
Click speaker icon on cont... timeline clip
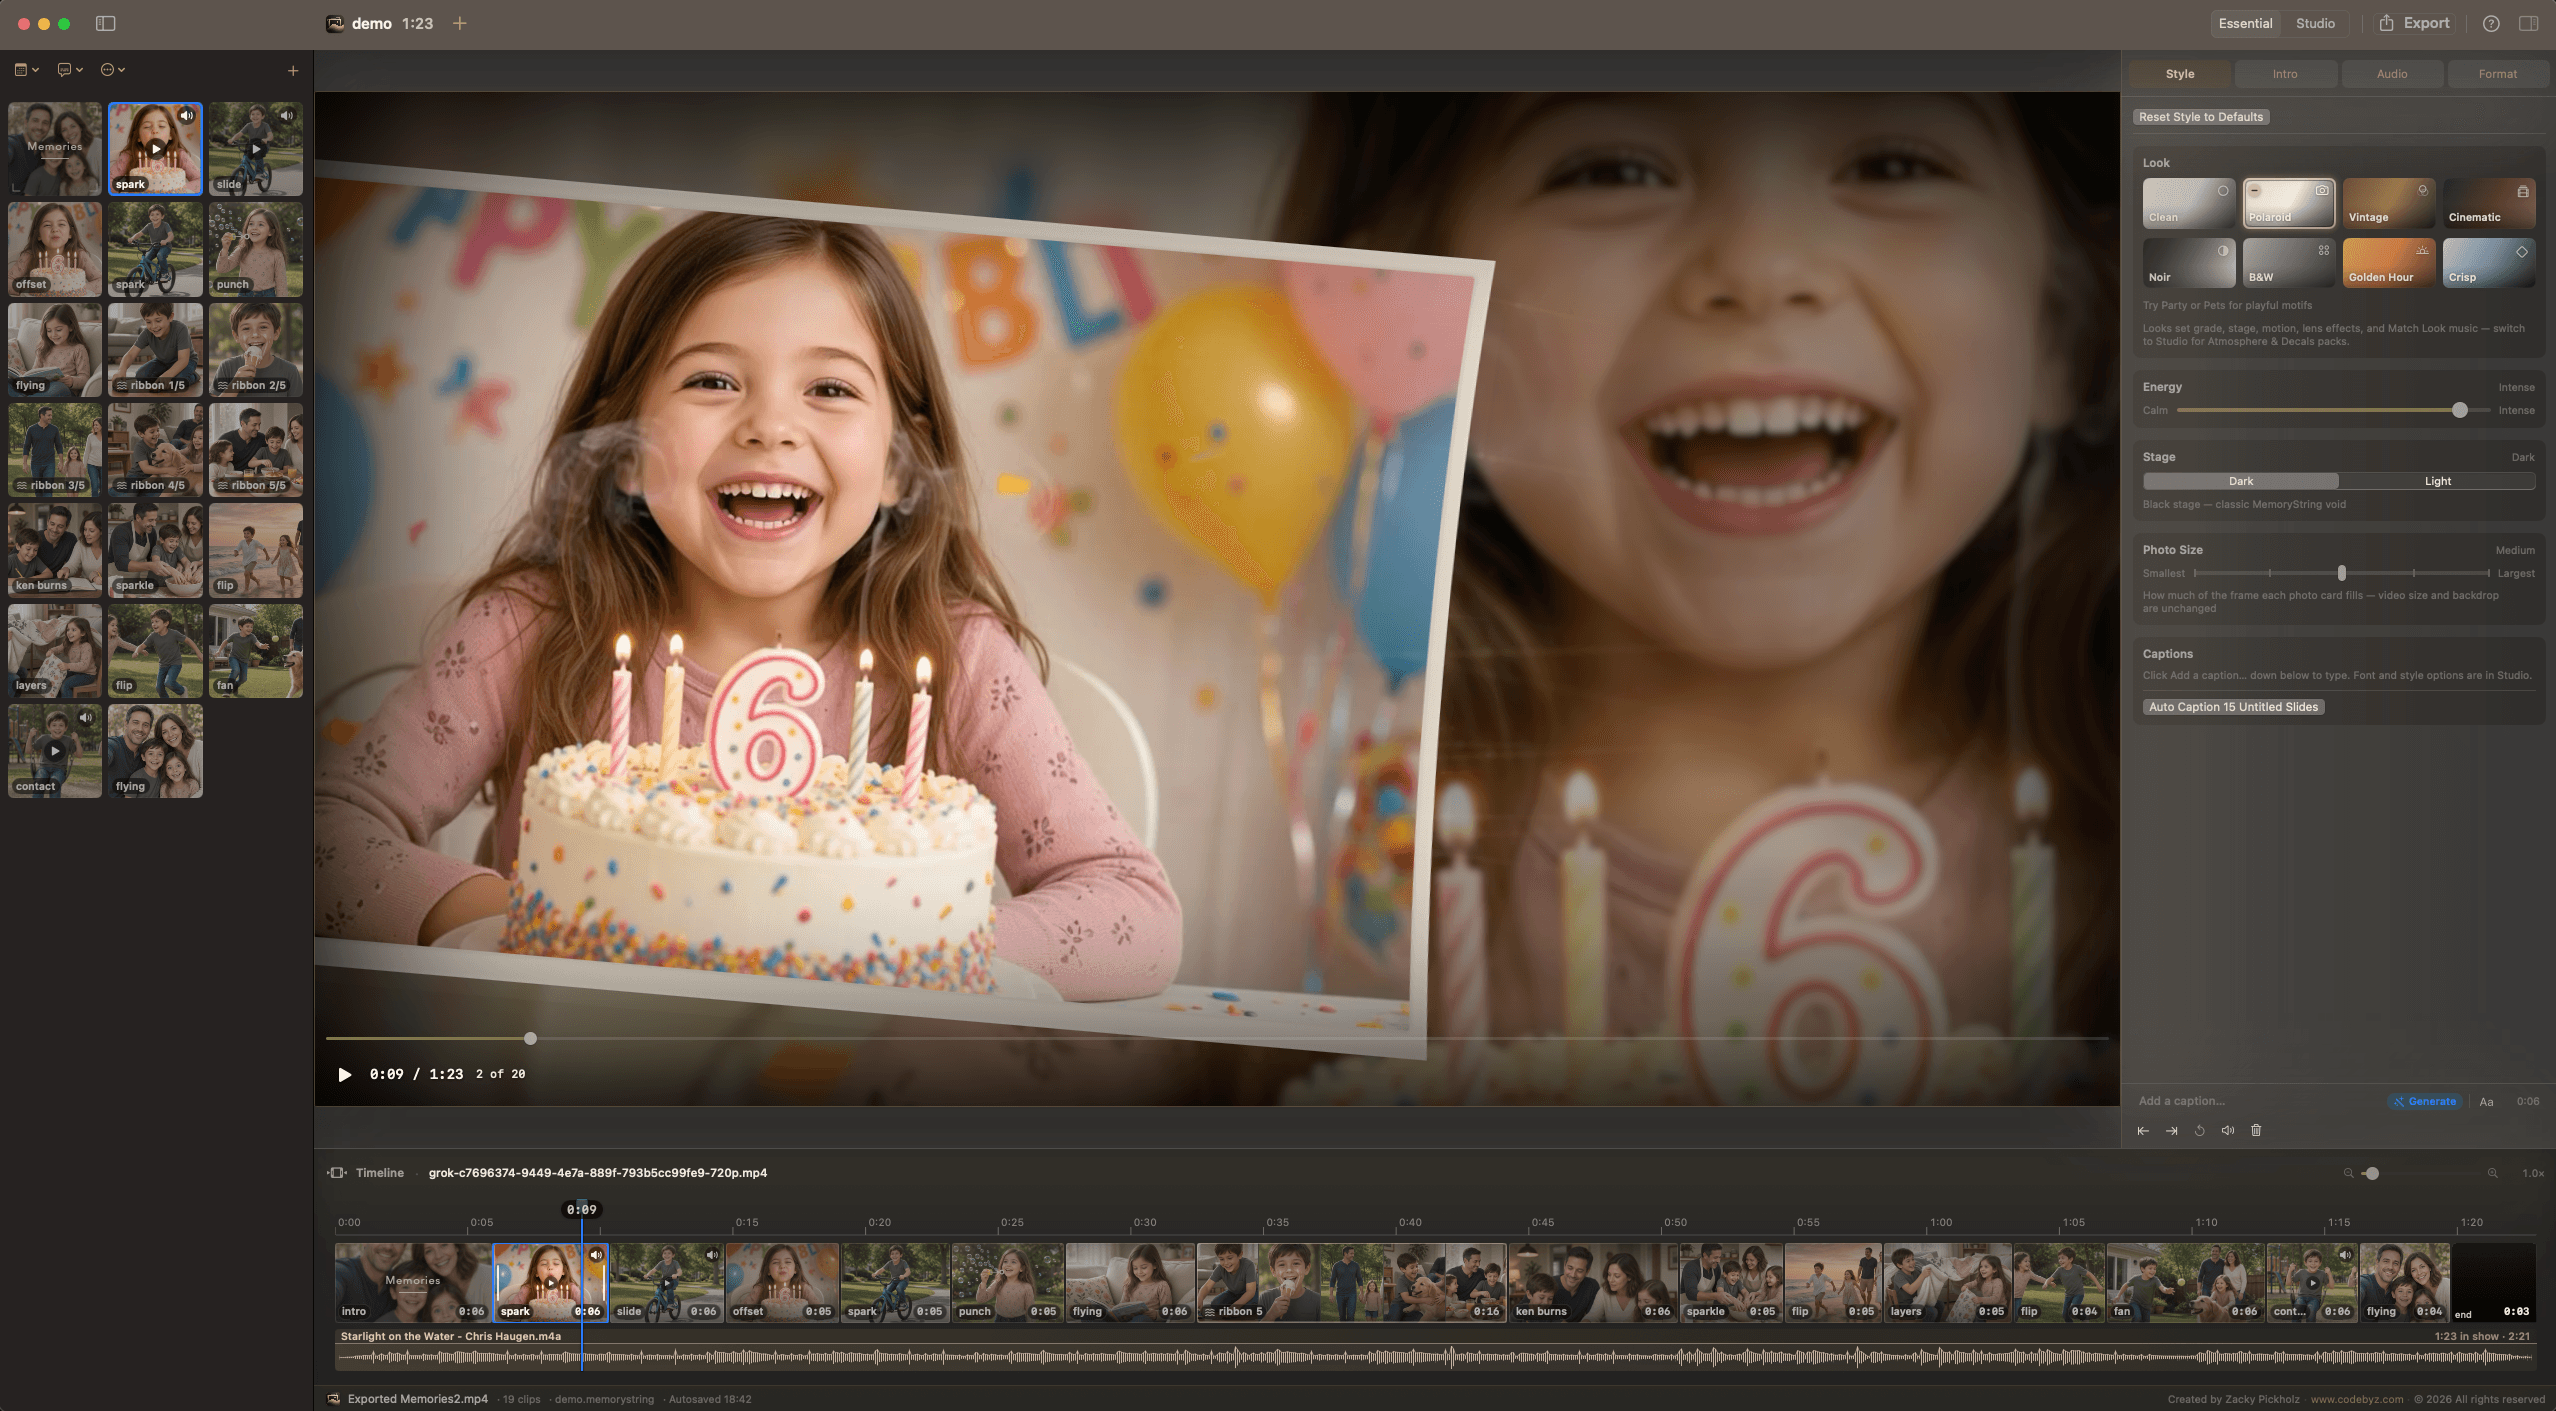coord(2345,1255)
